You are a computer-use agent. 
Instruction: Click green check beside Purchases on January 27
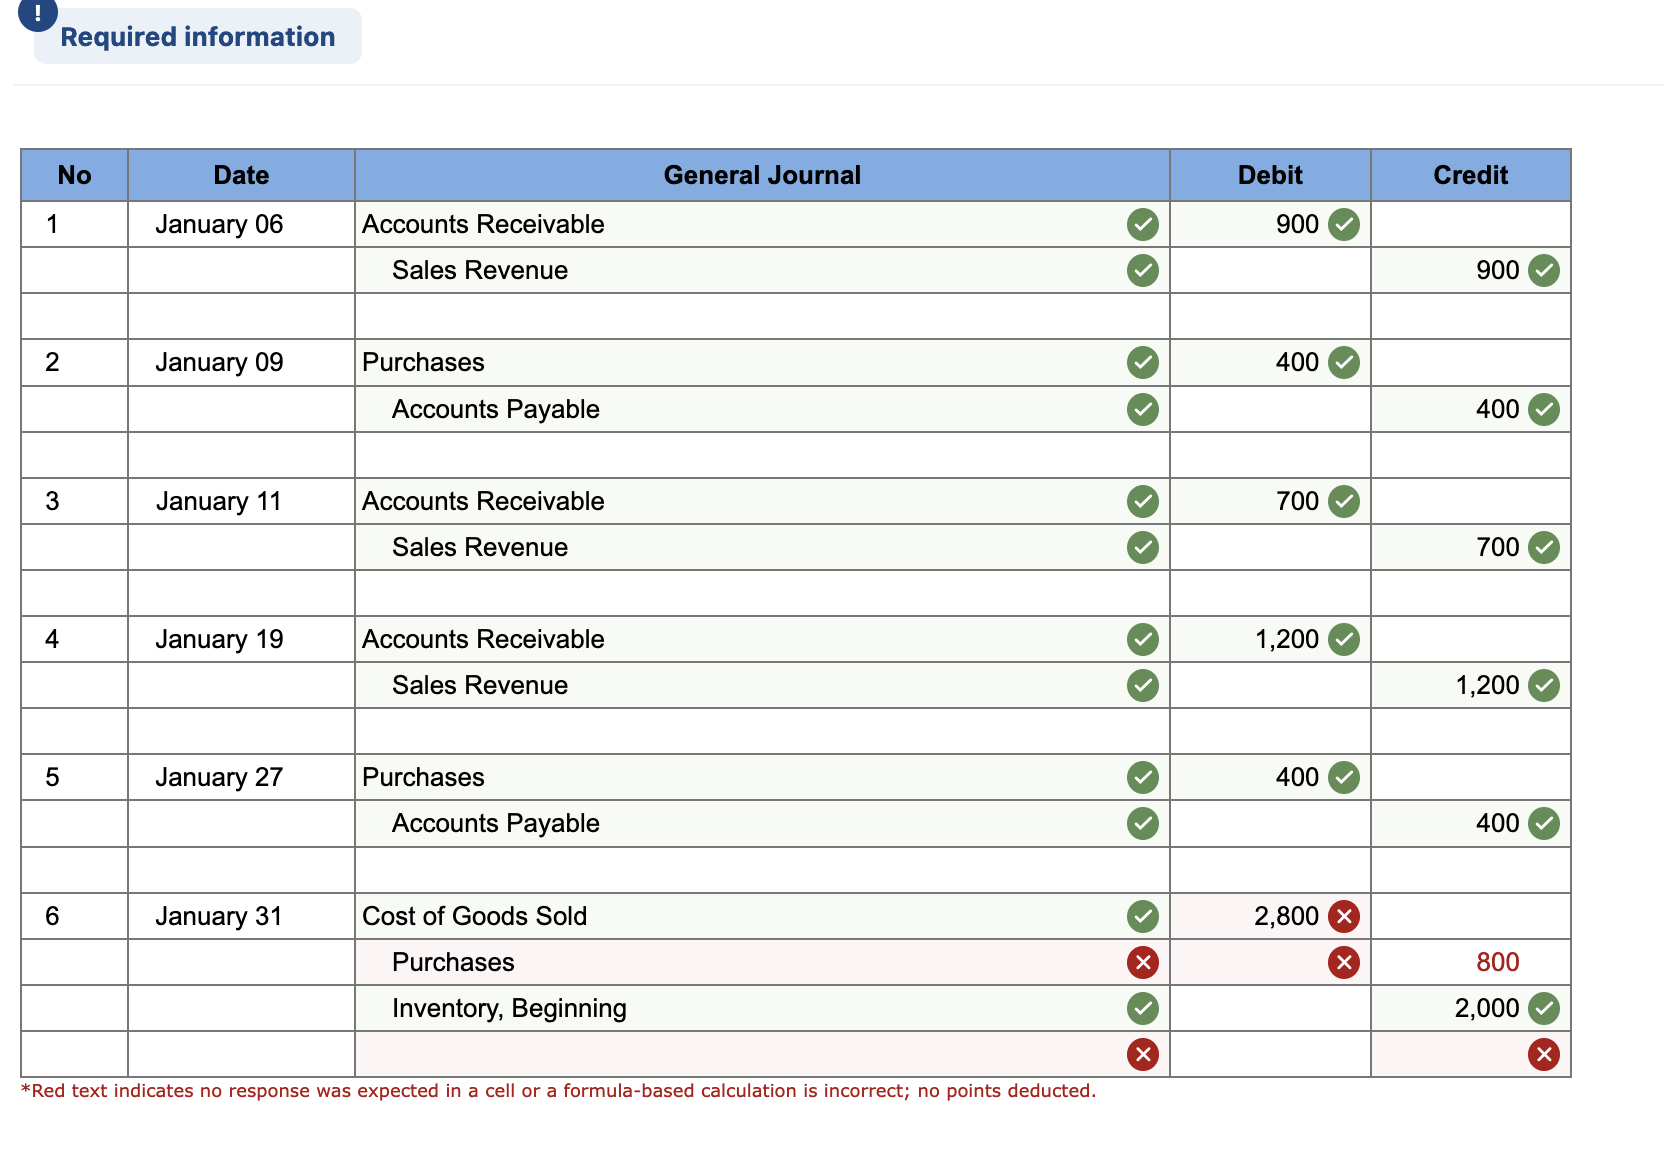point(1143,777)
